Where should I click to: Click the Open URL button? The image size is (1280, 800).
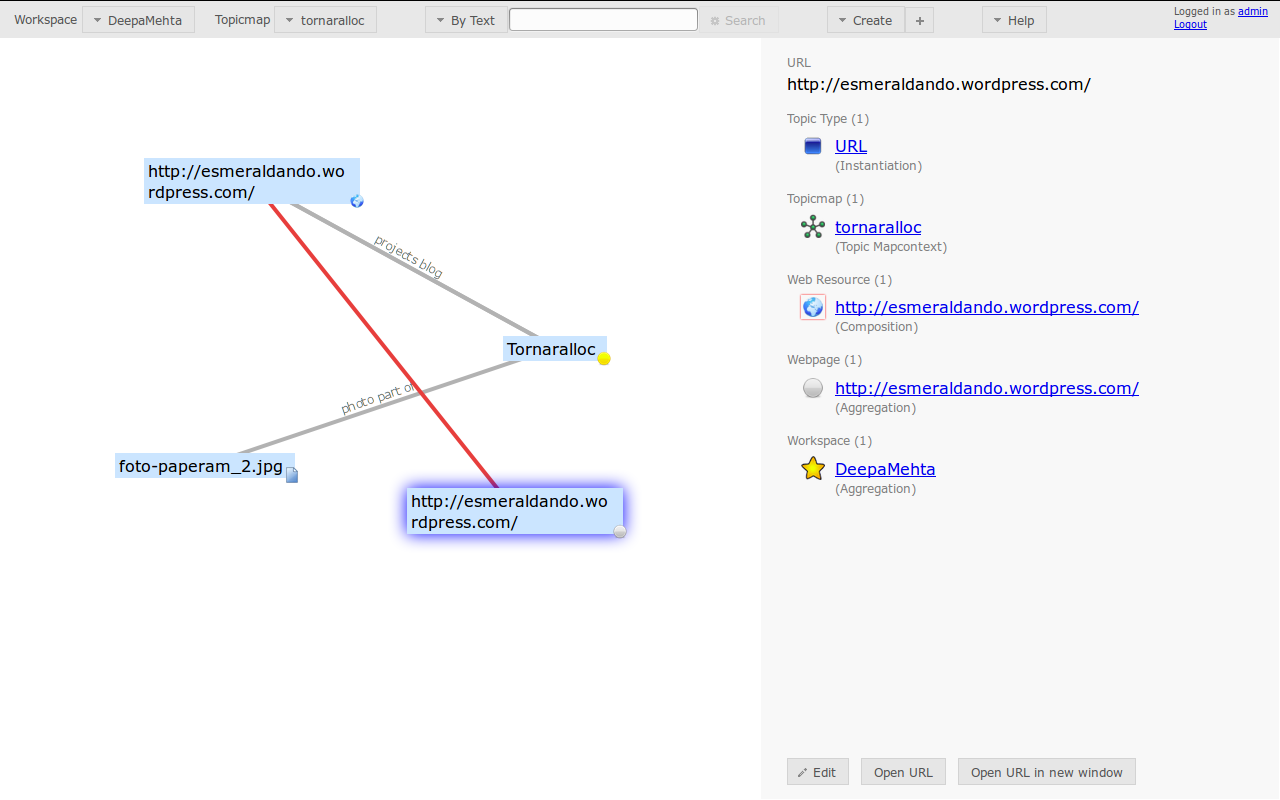pyautogui.click(x=903, y=772)
